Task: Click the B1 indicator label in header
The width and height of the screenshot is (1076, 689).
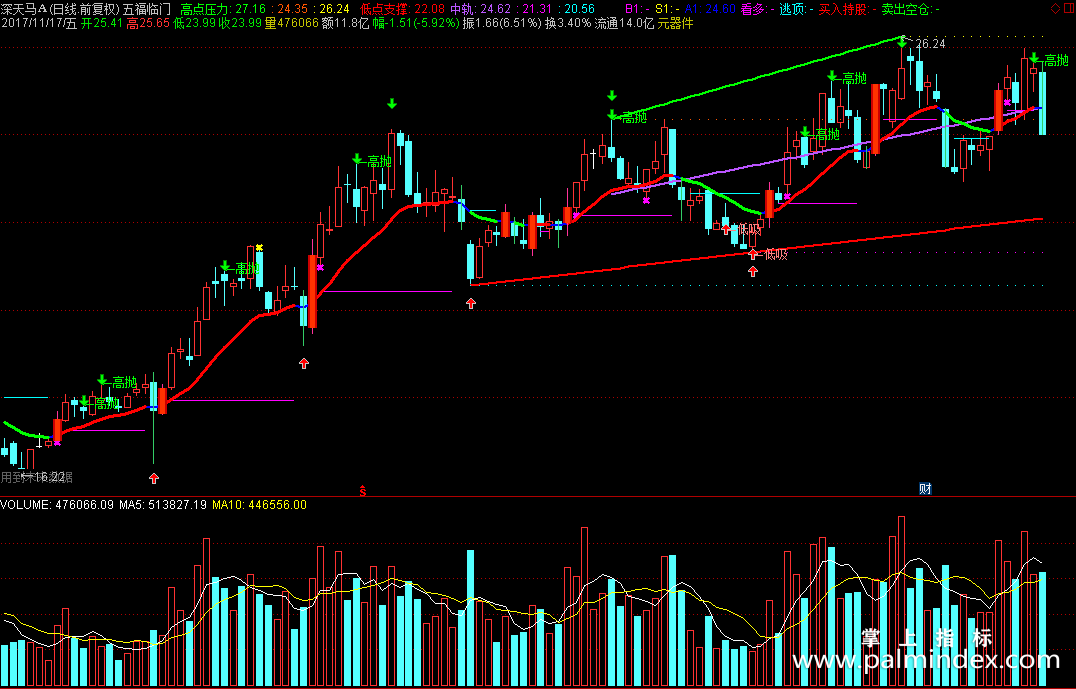Action: (x=636, y=9)
